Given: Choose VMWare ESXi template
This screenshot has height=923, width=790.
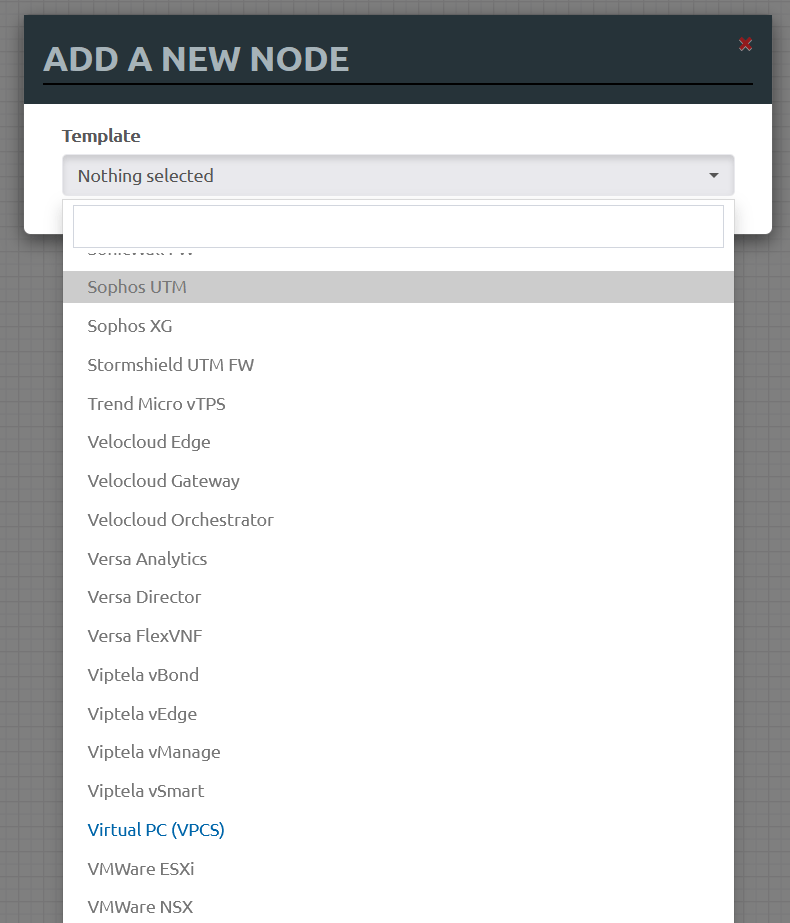Looking at the screenshot, I should 398,869.
